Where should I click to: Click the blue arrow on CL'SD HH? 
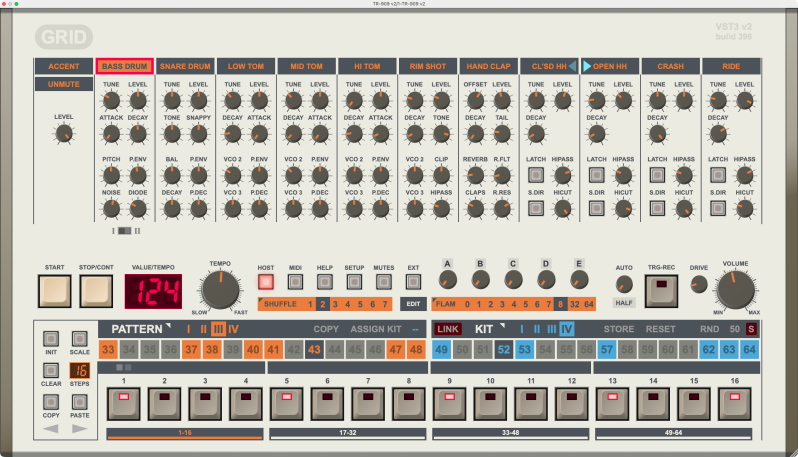[x=573, y=66]
